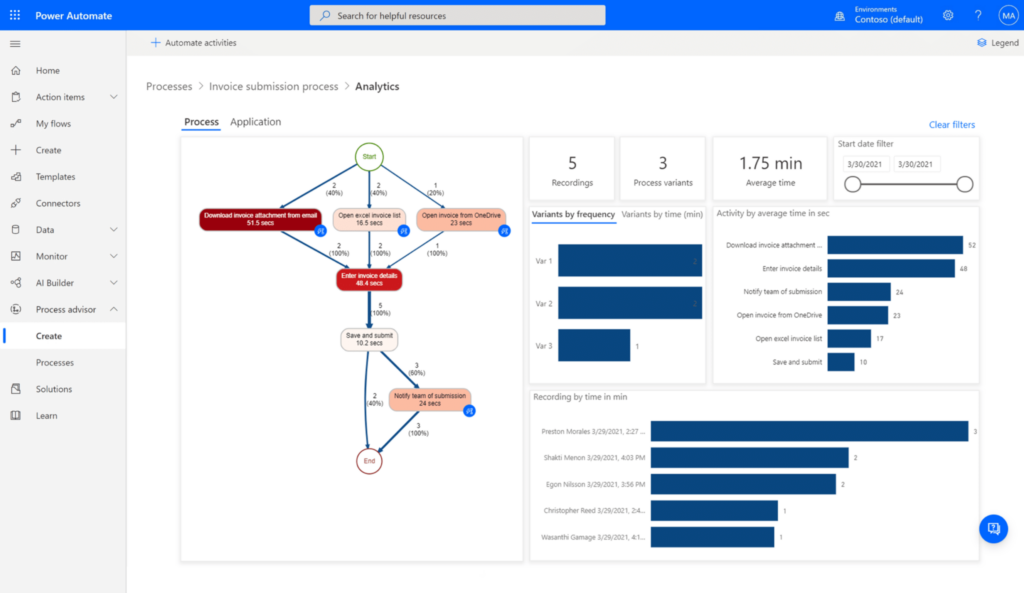
Task: Select the Var 3 bar in chart
Action: tap(594, 345)
